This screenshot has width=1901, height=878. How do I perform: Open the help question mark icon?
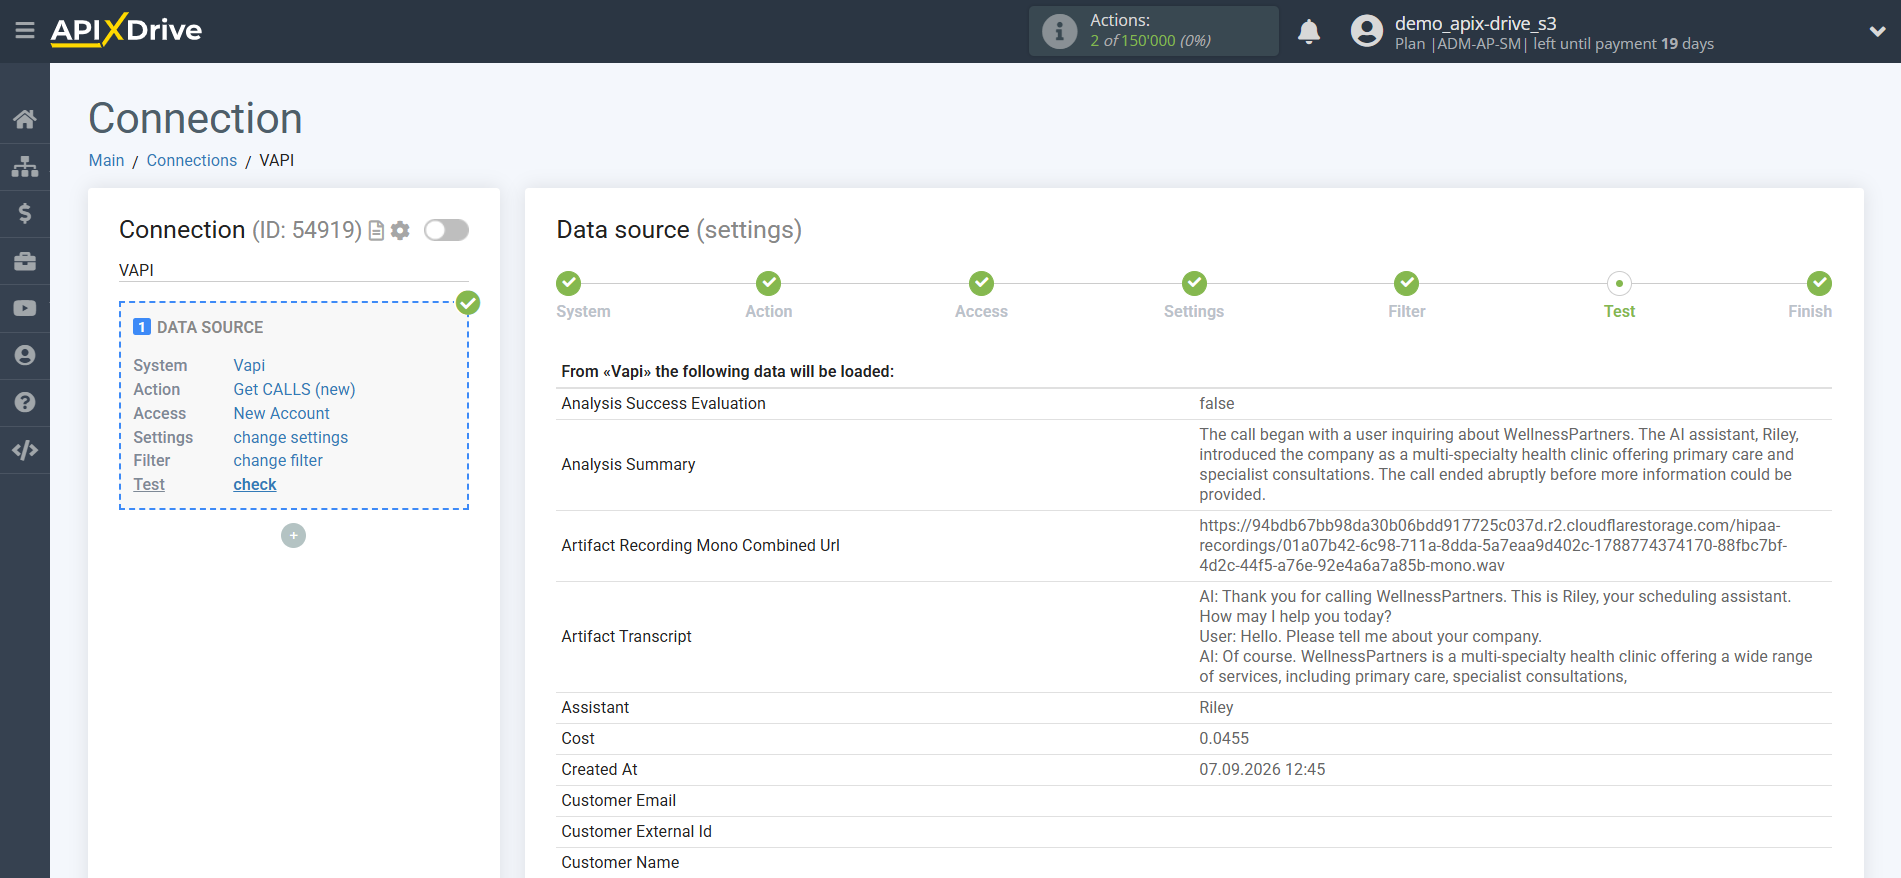click(25, 402)
